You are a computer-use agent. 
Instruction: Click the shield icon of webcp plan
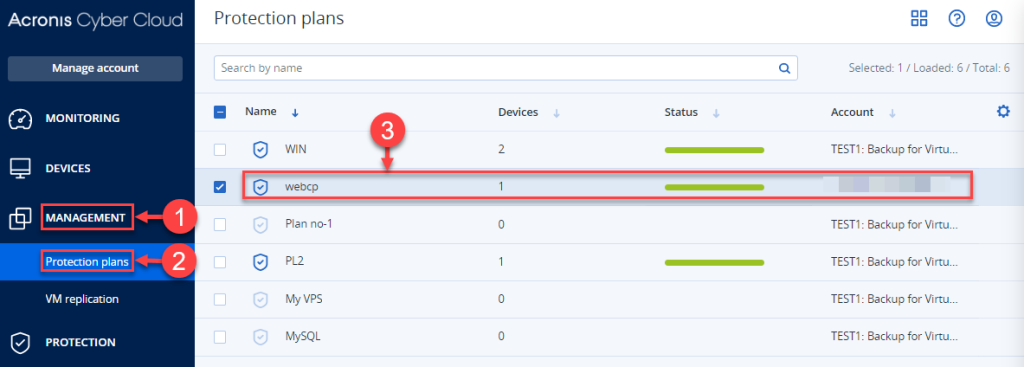tap(261, 187)
